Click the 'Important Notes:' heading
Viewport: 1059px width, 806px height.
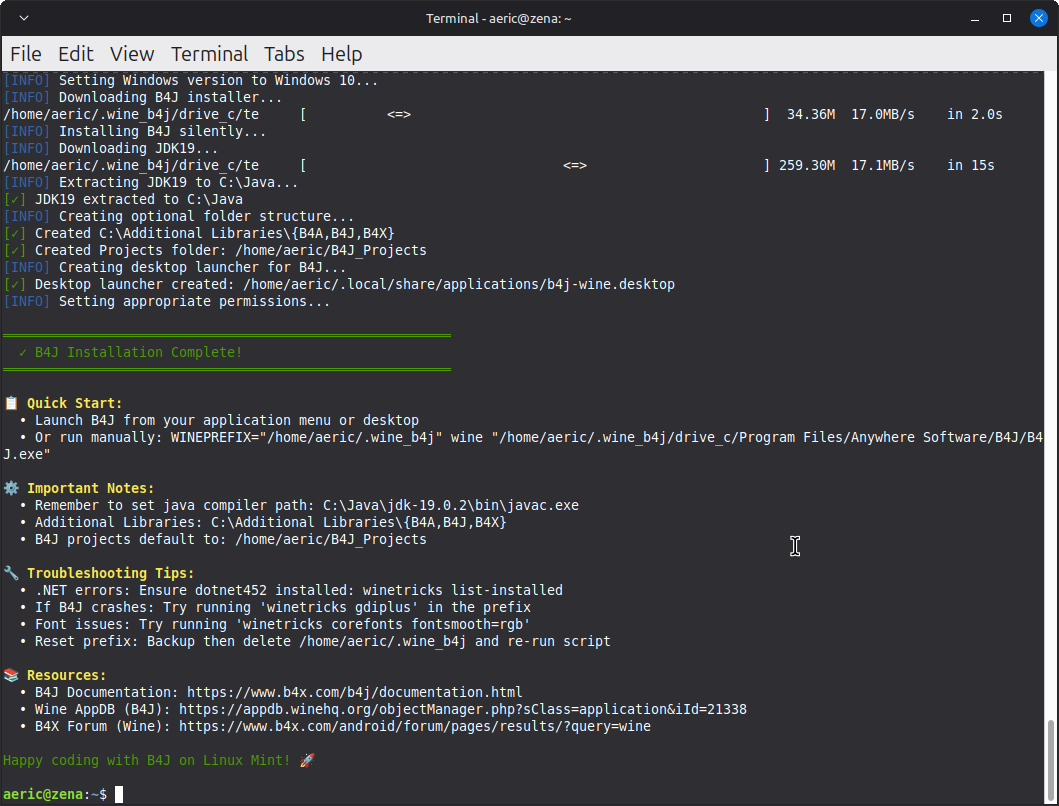click(x=91, y=488)
